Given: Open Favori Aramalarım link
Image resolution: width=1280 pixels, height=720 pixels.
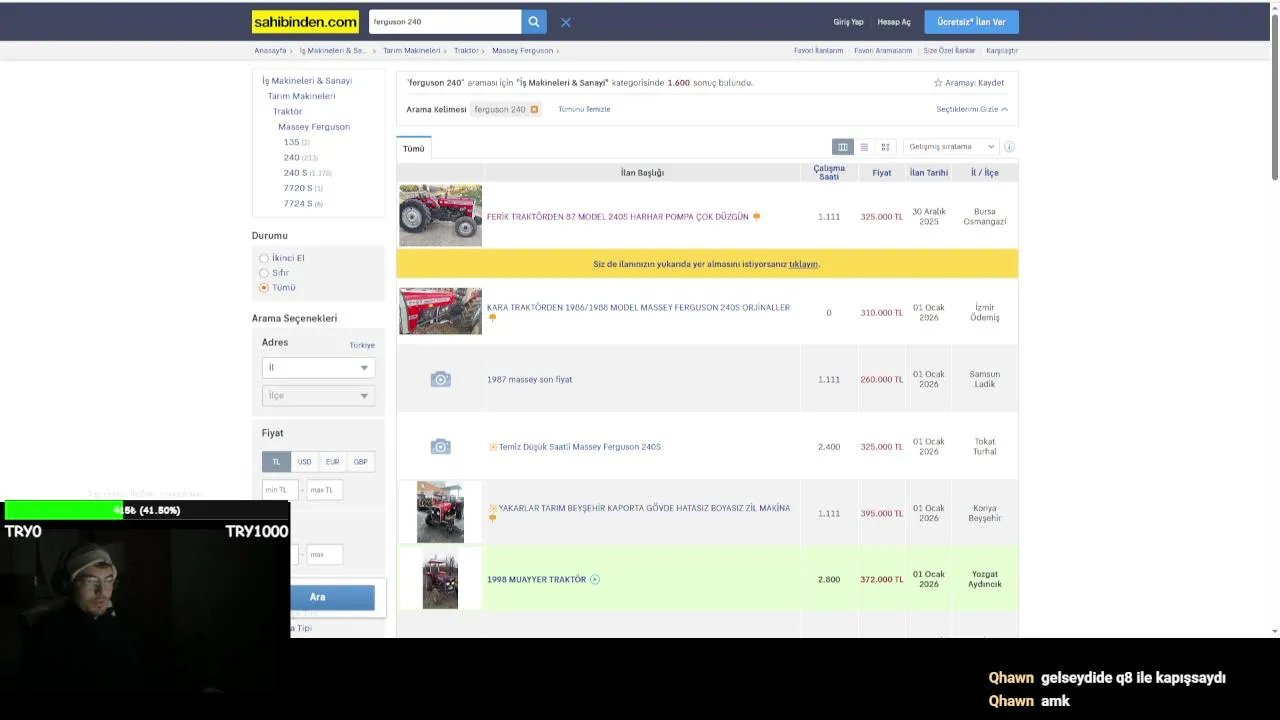Looking at the screenshot, I should pos(883,50).
